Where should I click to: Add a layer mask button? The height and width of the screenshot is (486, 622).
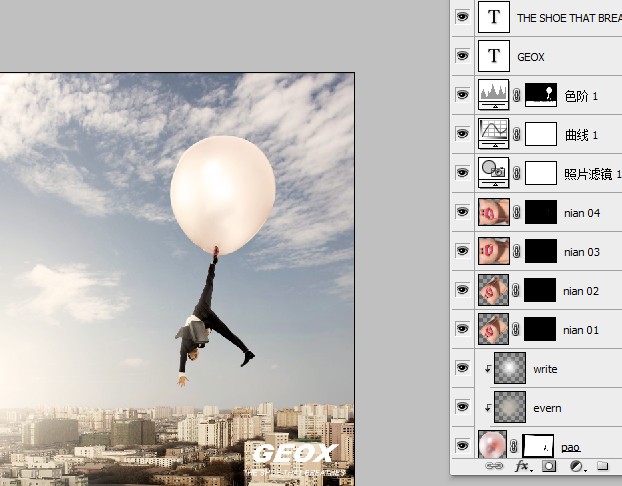(x=549, y=466)
